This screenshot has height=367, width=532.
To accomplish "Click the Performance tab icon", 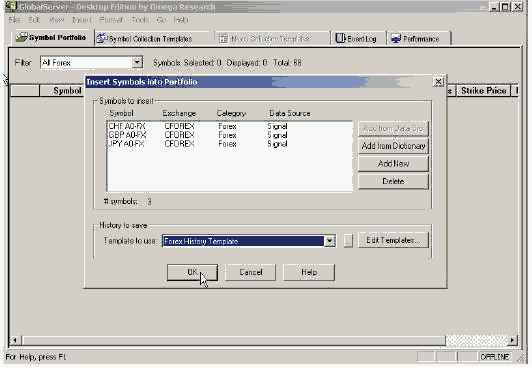I will pyautogui.click(x=396, y=39).
